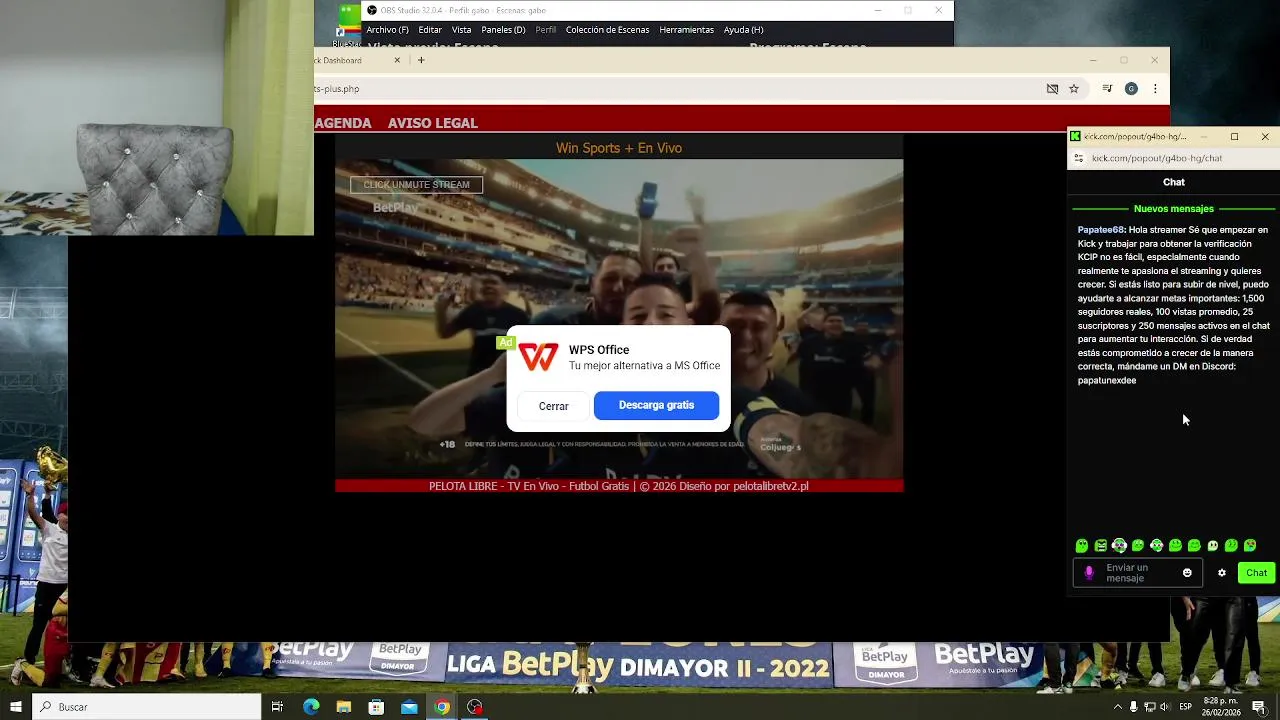Image resolution: width=1280 pixels, height=720 pixels.
Task: Open Task View on the taskbar
Action: click(277, 707)
